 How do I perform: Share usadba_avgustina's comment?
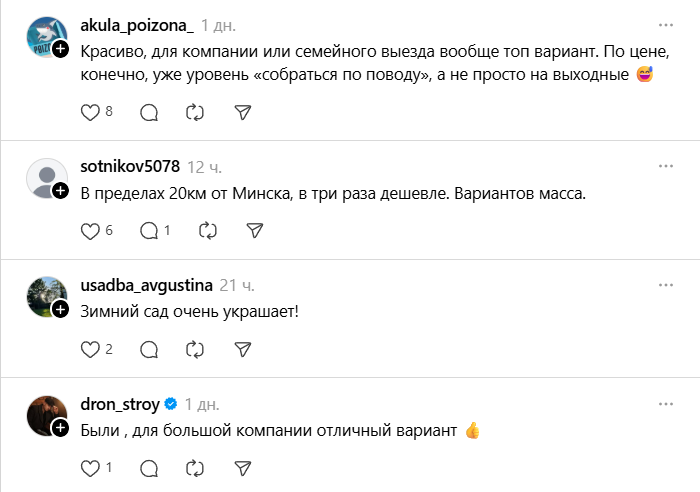click(241, 349)
